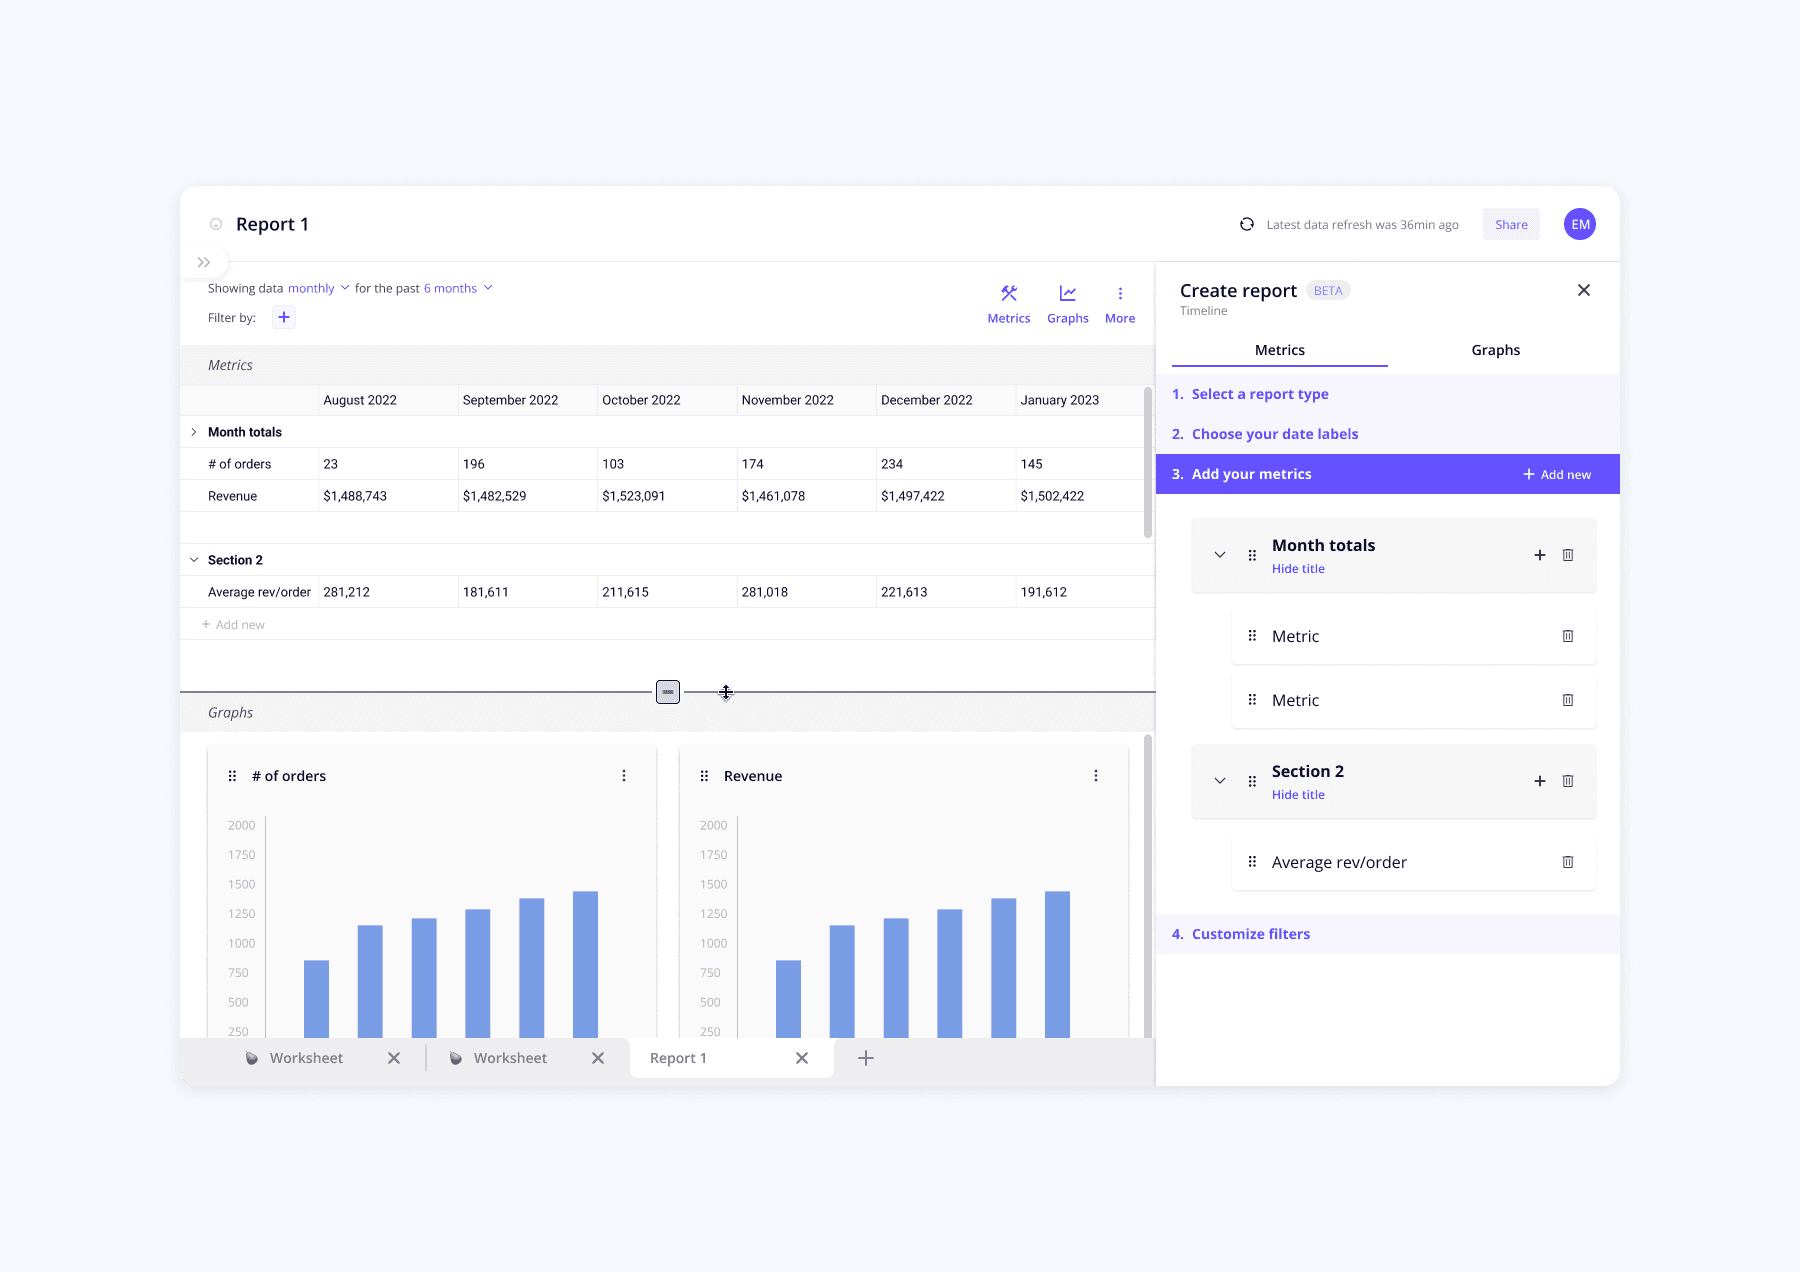The width and height of the screenshot is (1800, 1272).
Task: Click the collapse handle on the divider
Action: 668,692
